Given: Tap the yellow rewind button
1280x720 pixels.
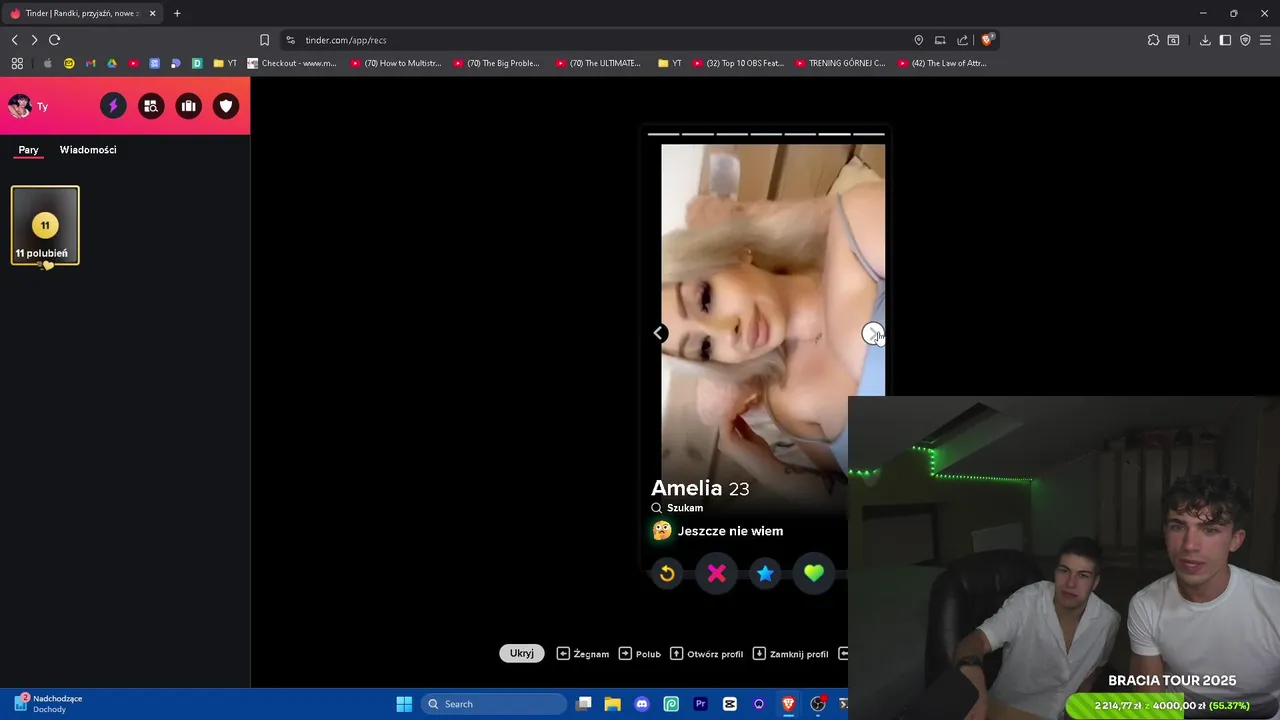Looking at the screenshot, I should pyautogui.click(x=667, y=573).
